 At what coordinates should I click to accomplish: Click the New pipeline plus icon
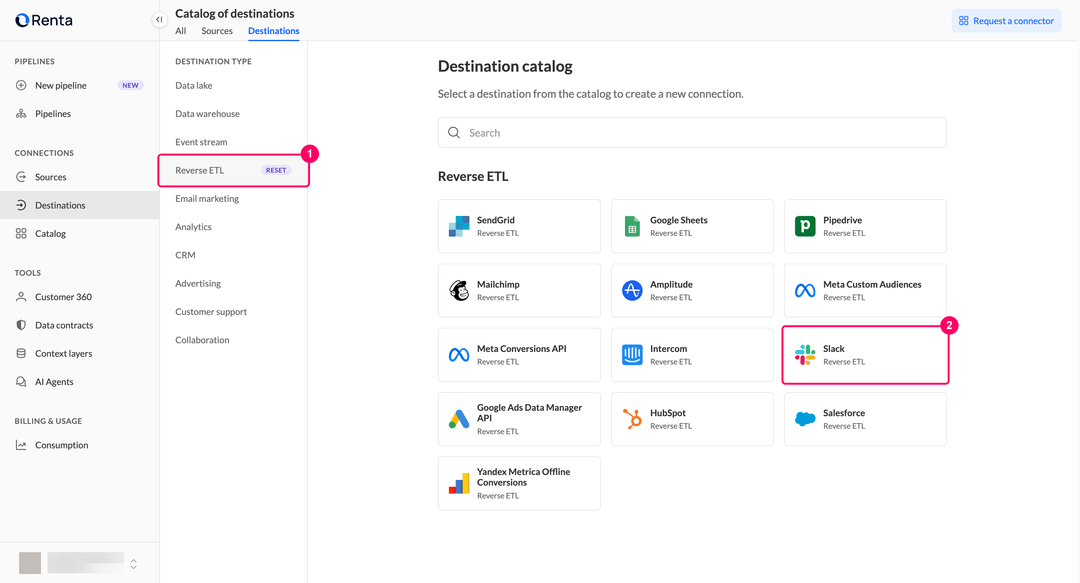coord(21,85)
